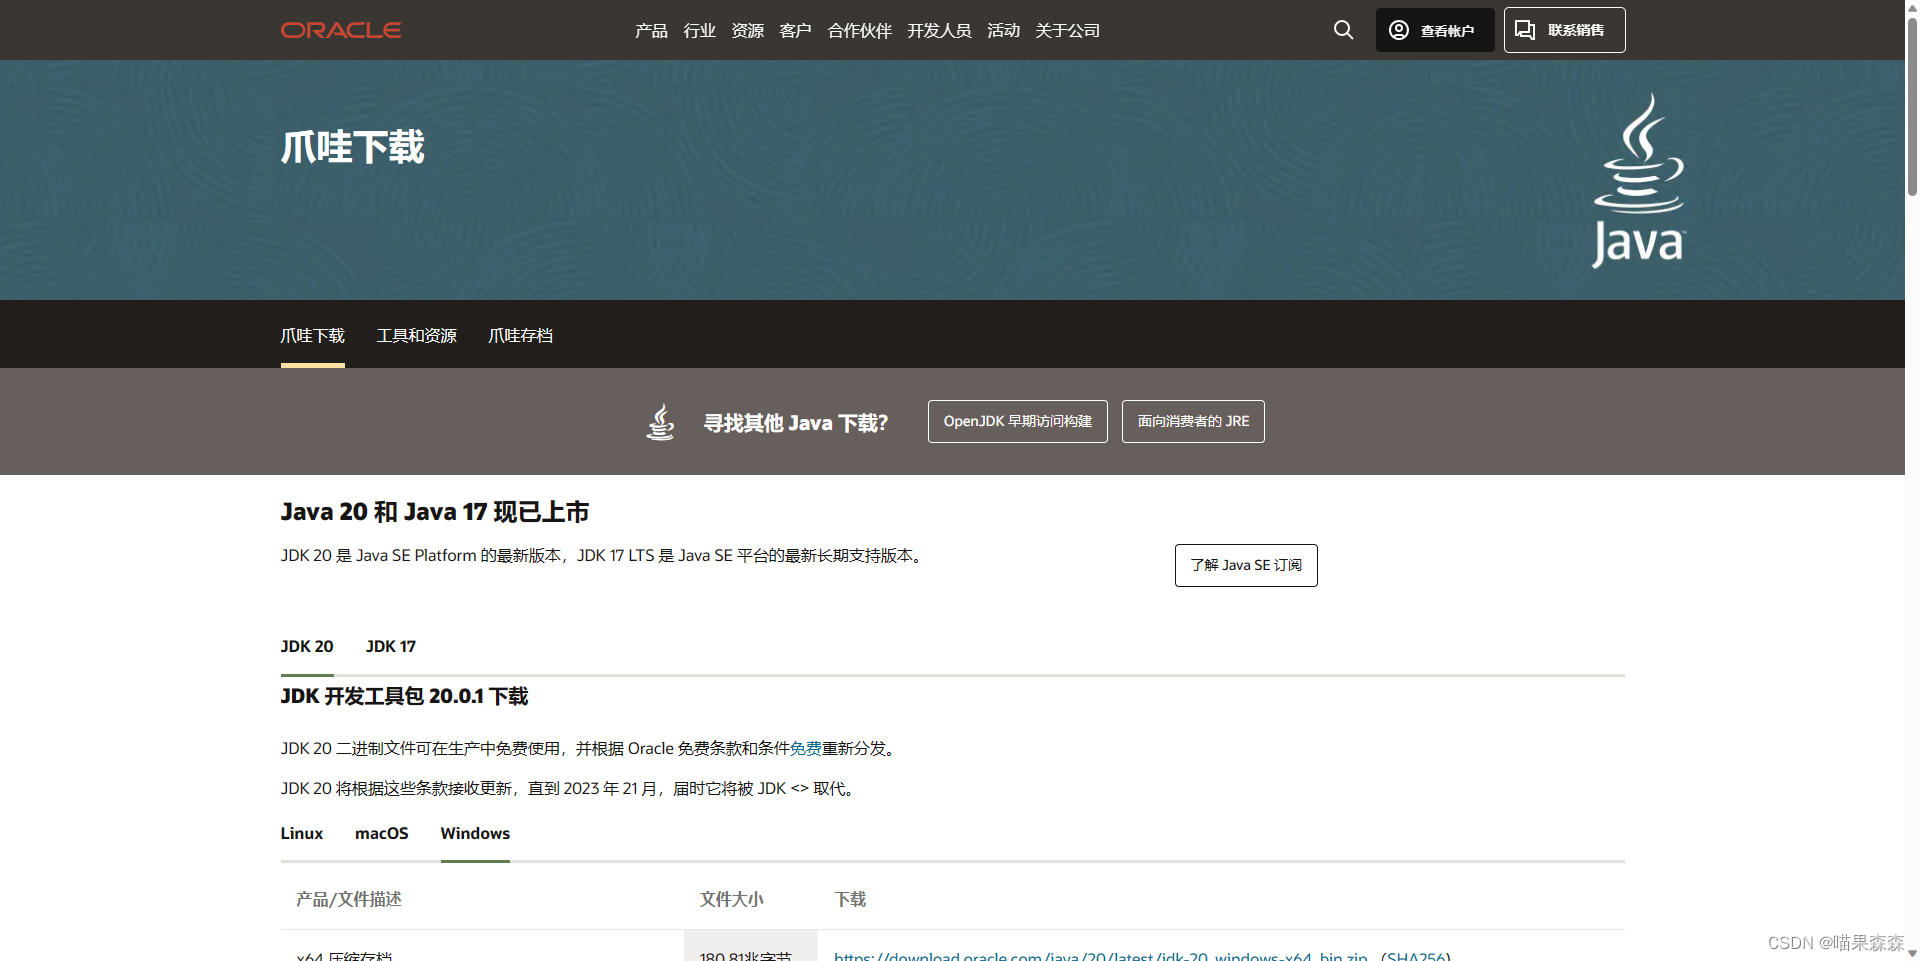This screenshot has height=961, width=1920.
Task: Open the 关于公司 menu
Action: (1067, 31)
